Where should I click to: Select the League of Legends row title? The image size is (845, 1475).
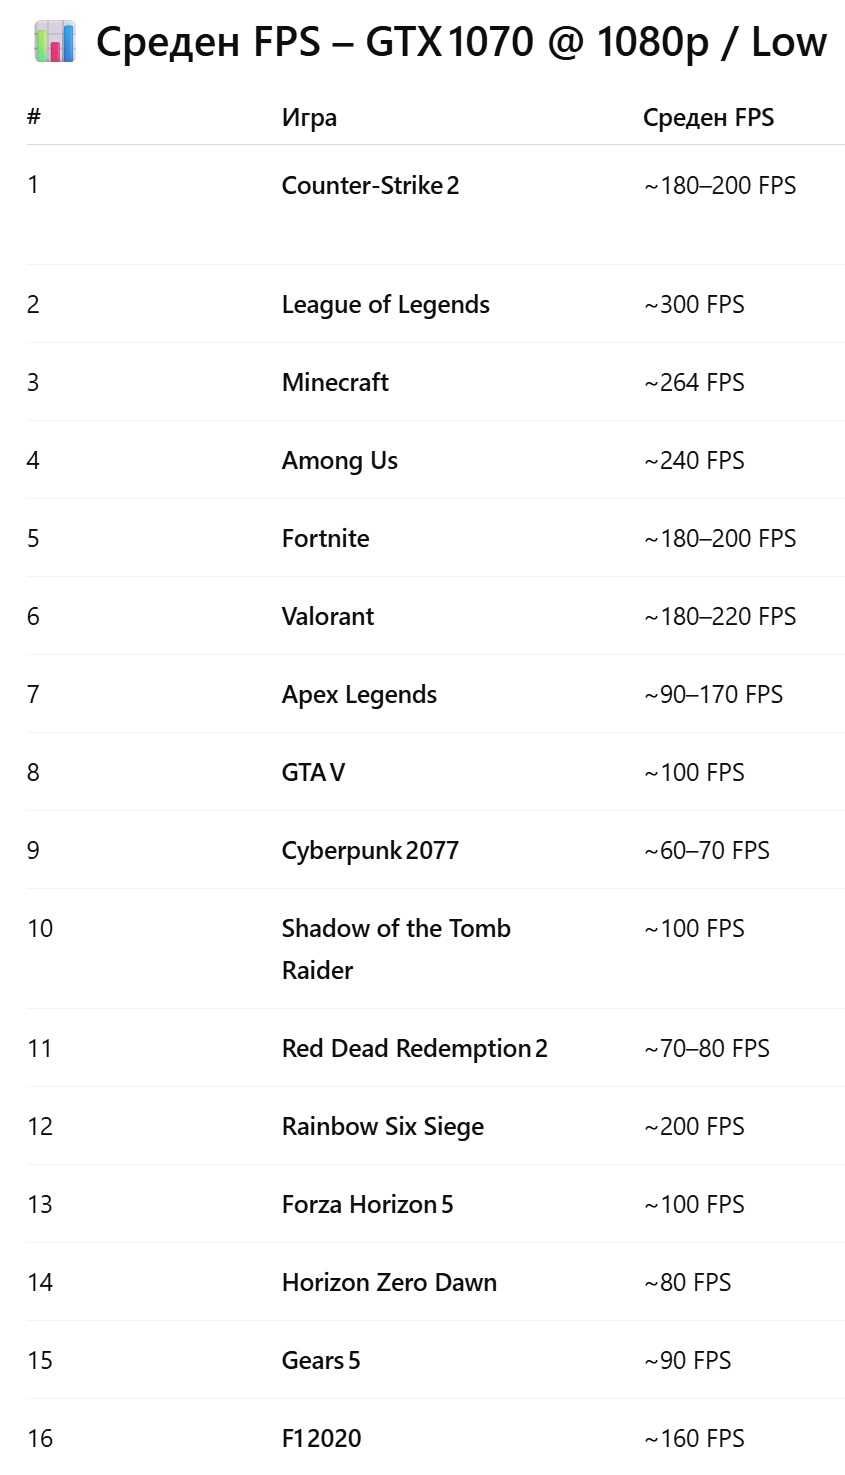click(x=385, y=305)
